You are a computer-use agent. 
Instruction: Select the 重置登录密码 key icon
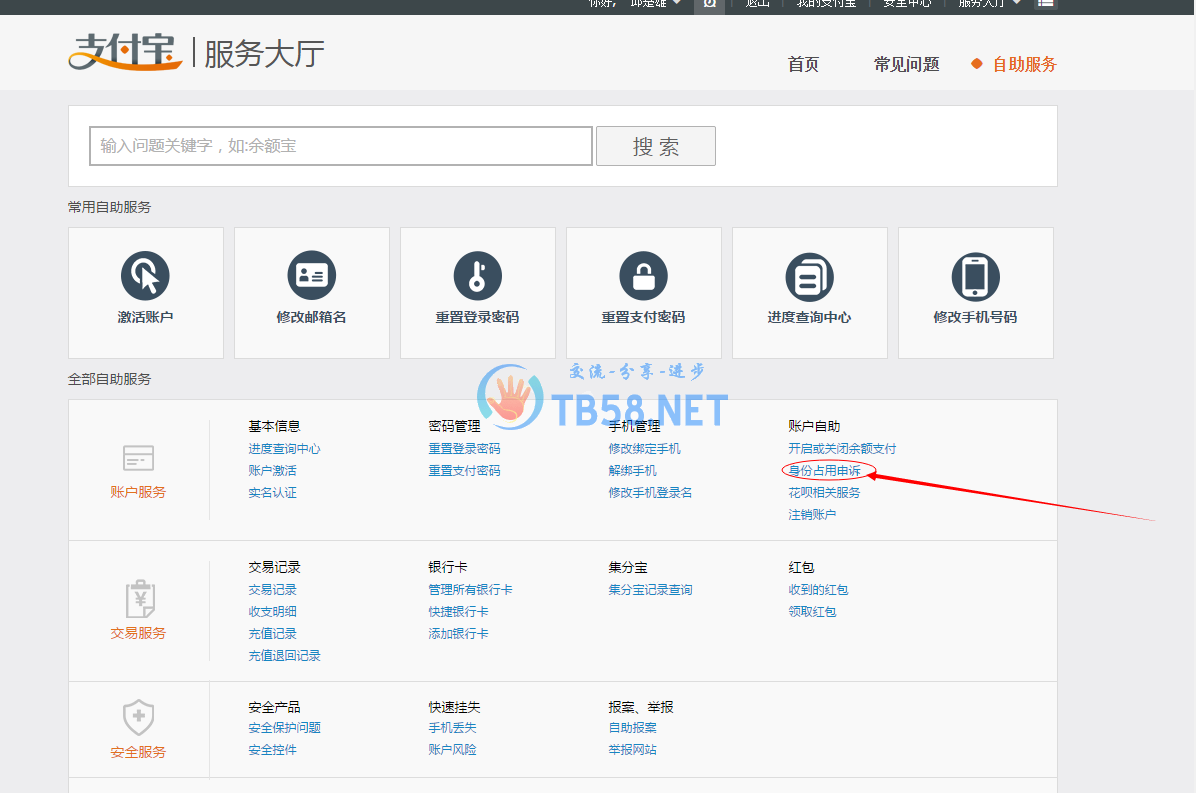coord(477,275)
